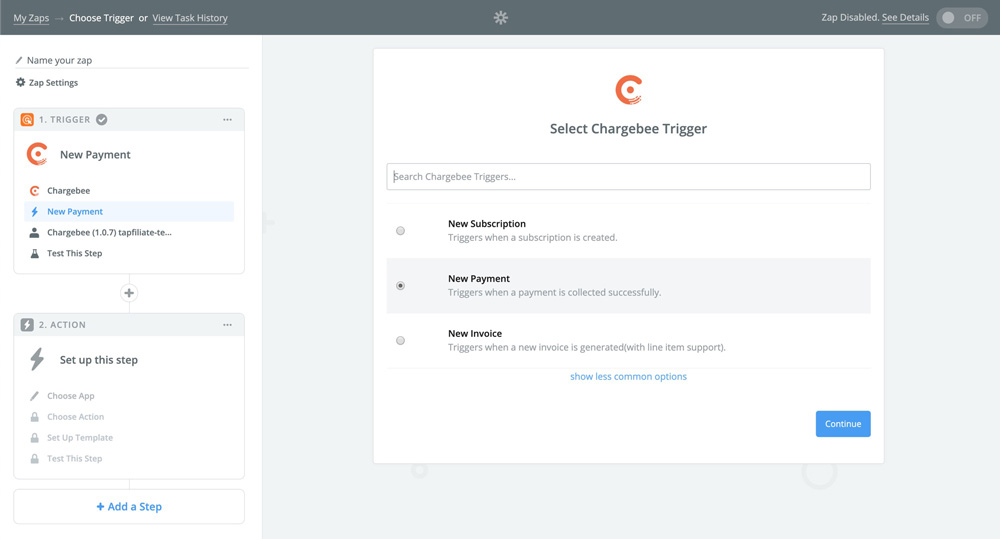Open the trigger step three-dot menu

click(x=228, y=119)
